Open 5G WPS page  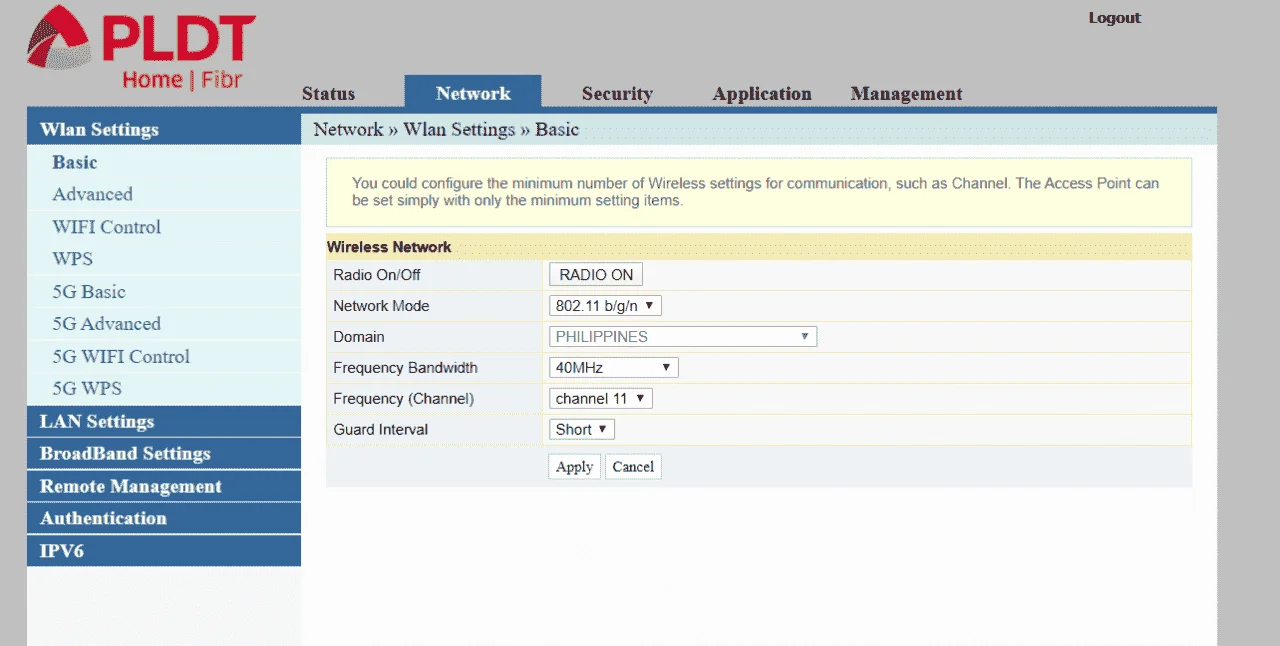tap(87, 388)
